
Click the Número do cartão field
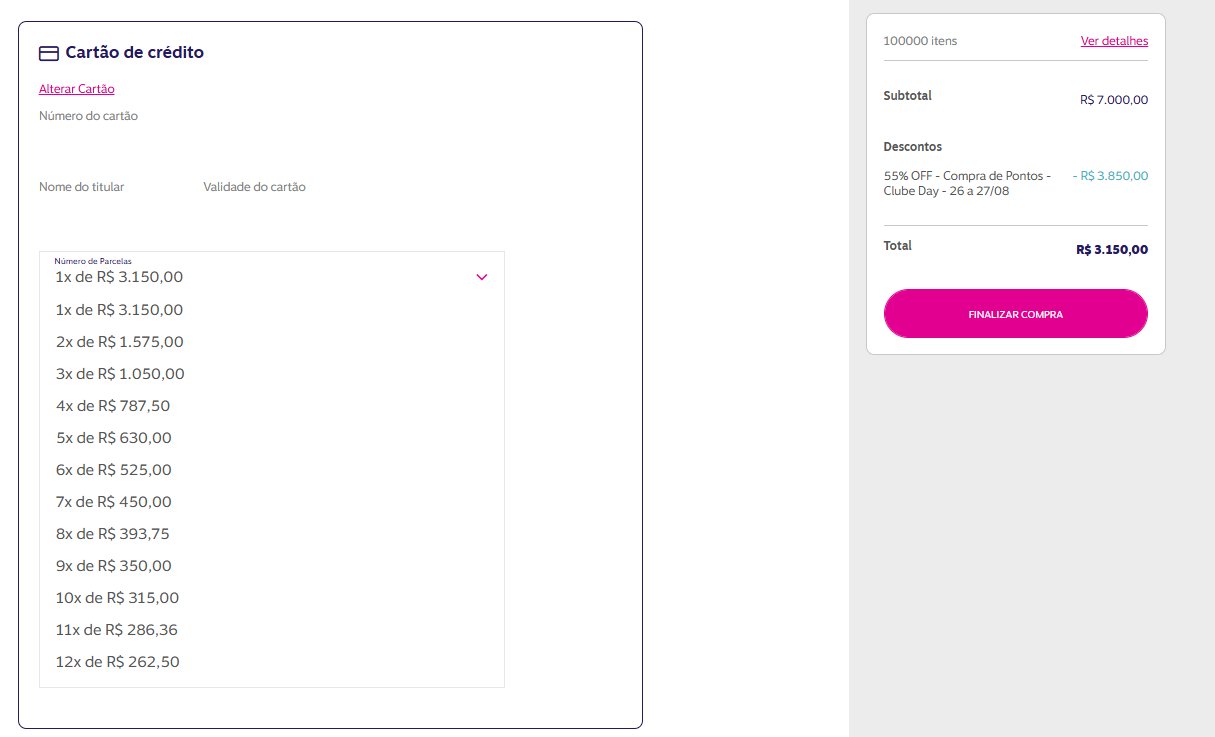(x=88, y=116)
